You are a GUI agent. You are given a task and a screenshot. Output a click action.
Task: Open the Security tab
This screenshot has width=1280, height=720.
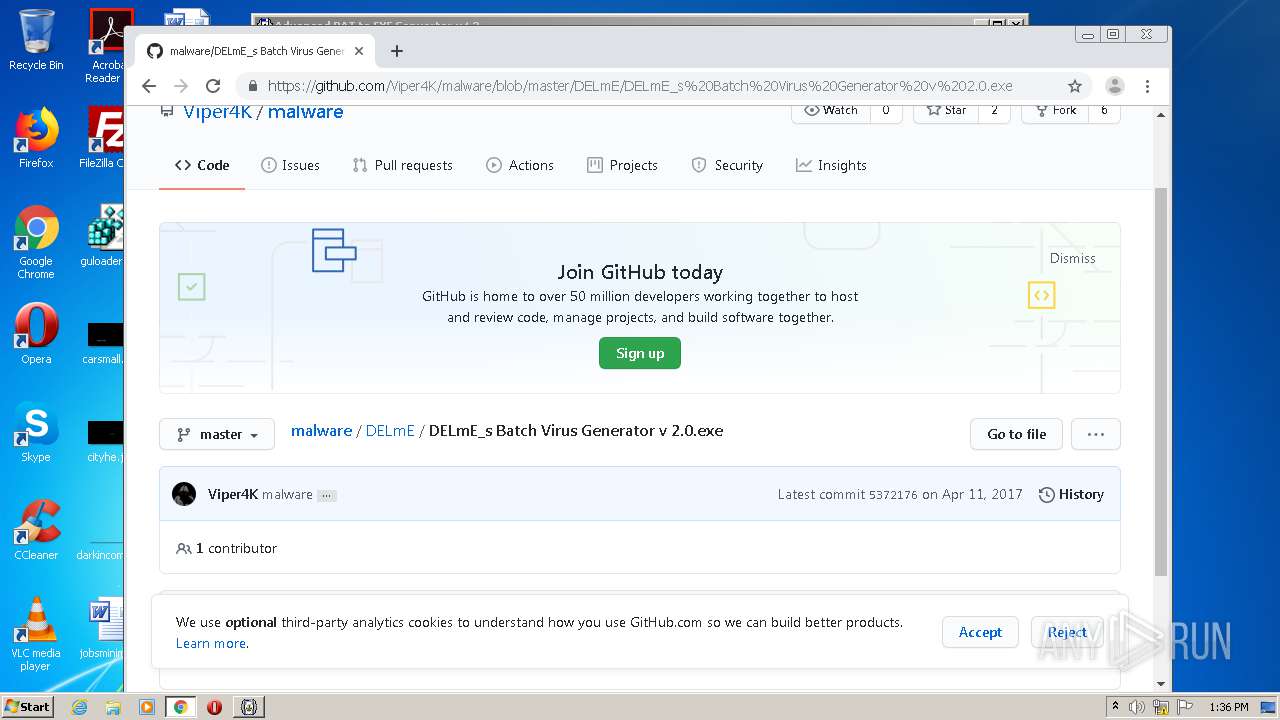[x=727, y=165]
